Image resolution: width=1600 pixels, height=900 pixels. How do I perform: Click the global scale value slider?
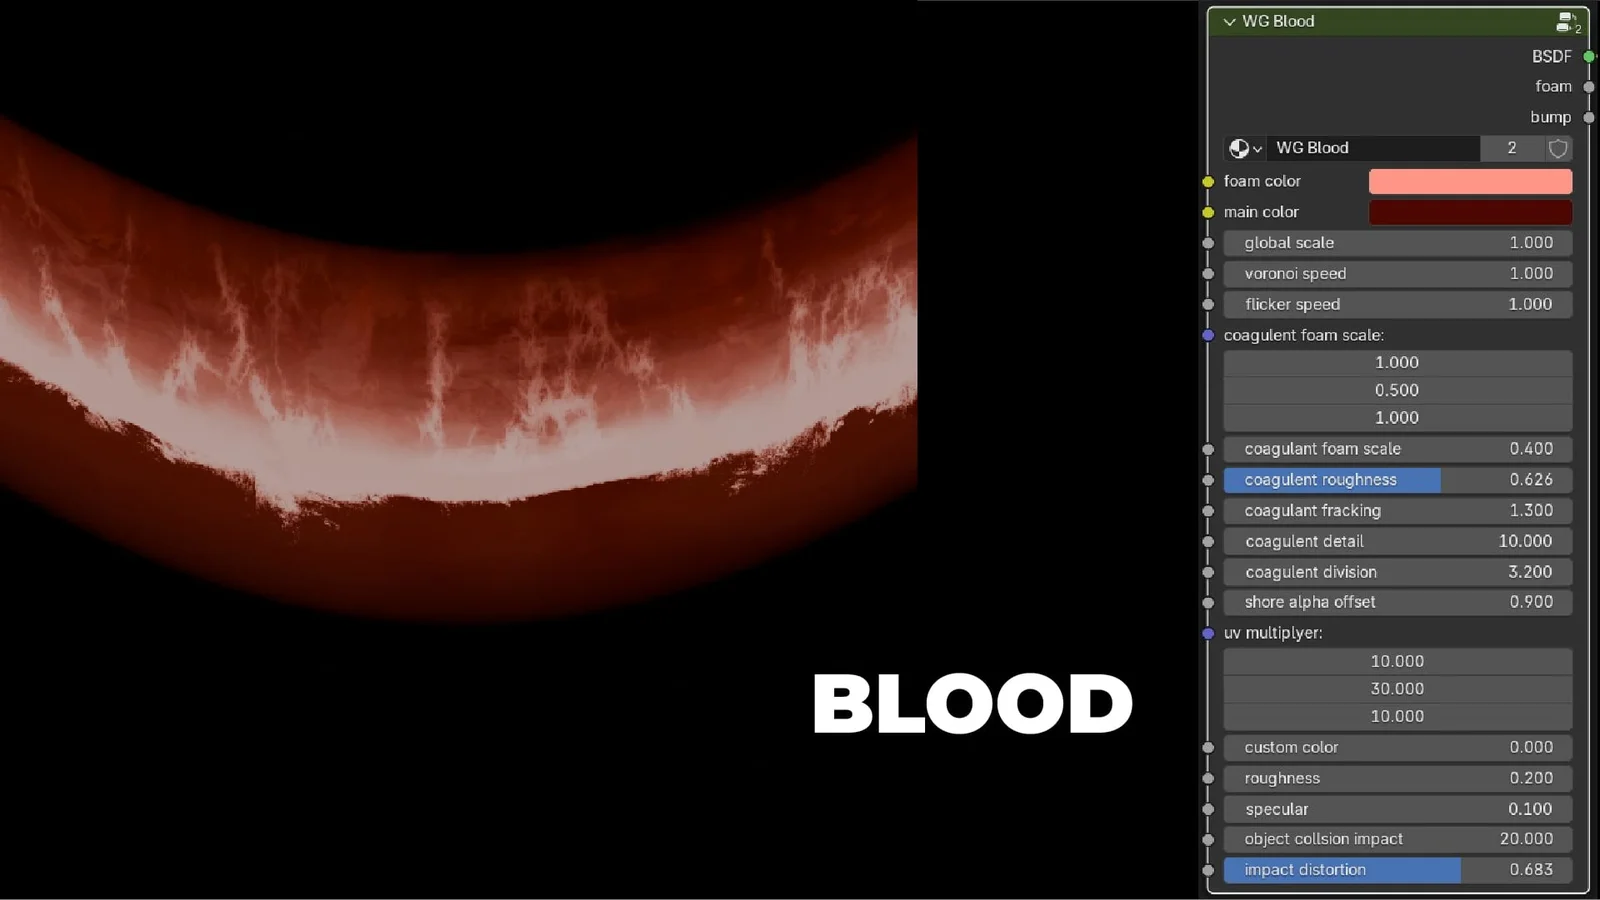(1397, 242)
